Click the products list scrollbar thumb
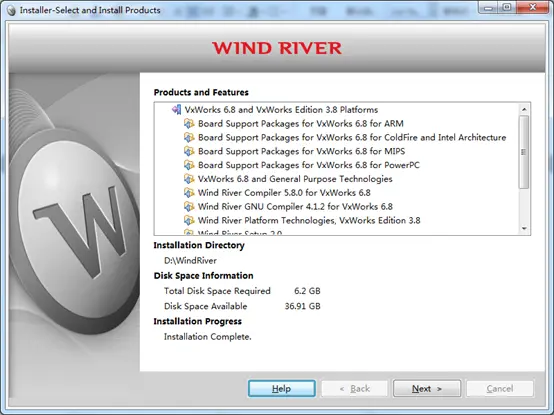Viewport: 554px width, 415px height. point(524,152)
